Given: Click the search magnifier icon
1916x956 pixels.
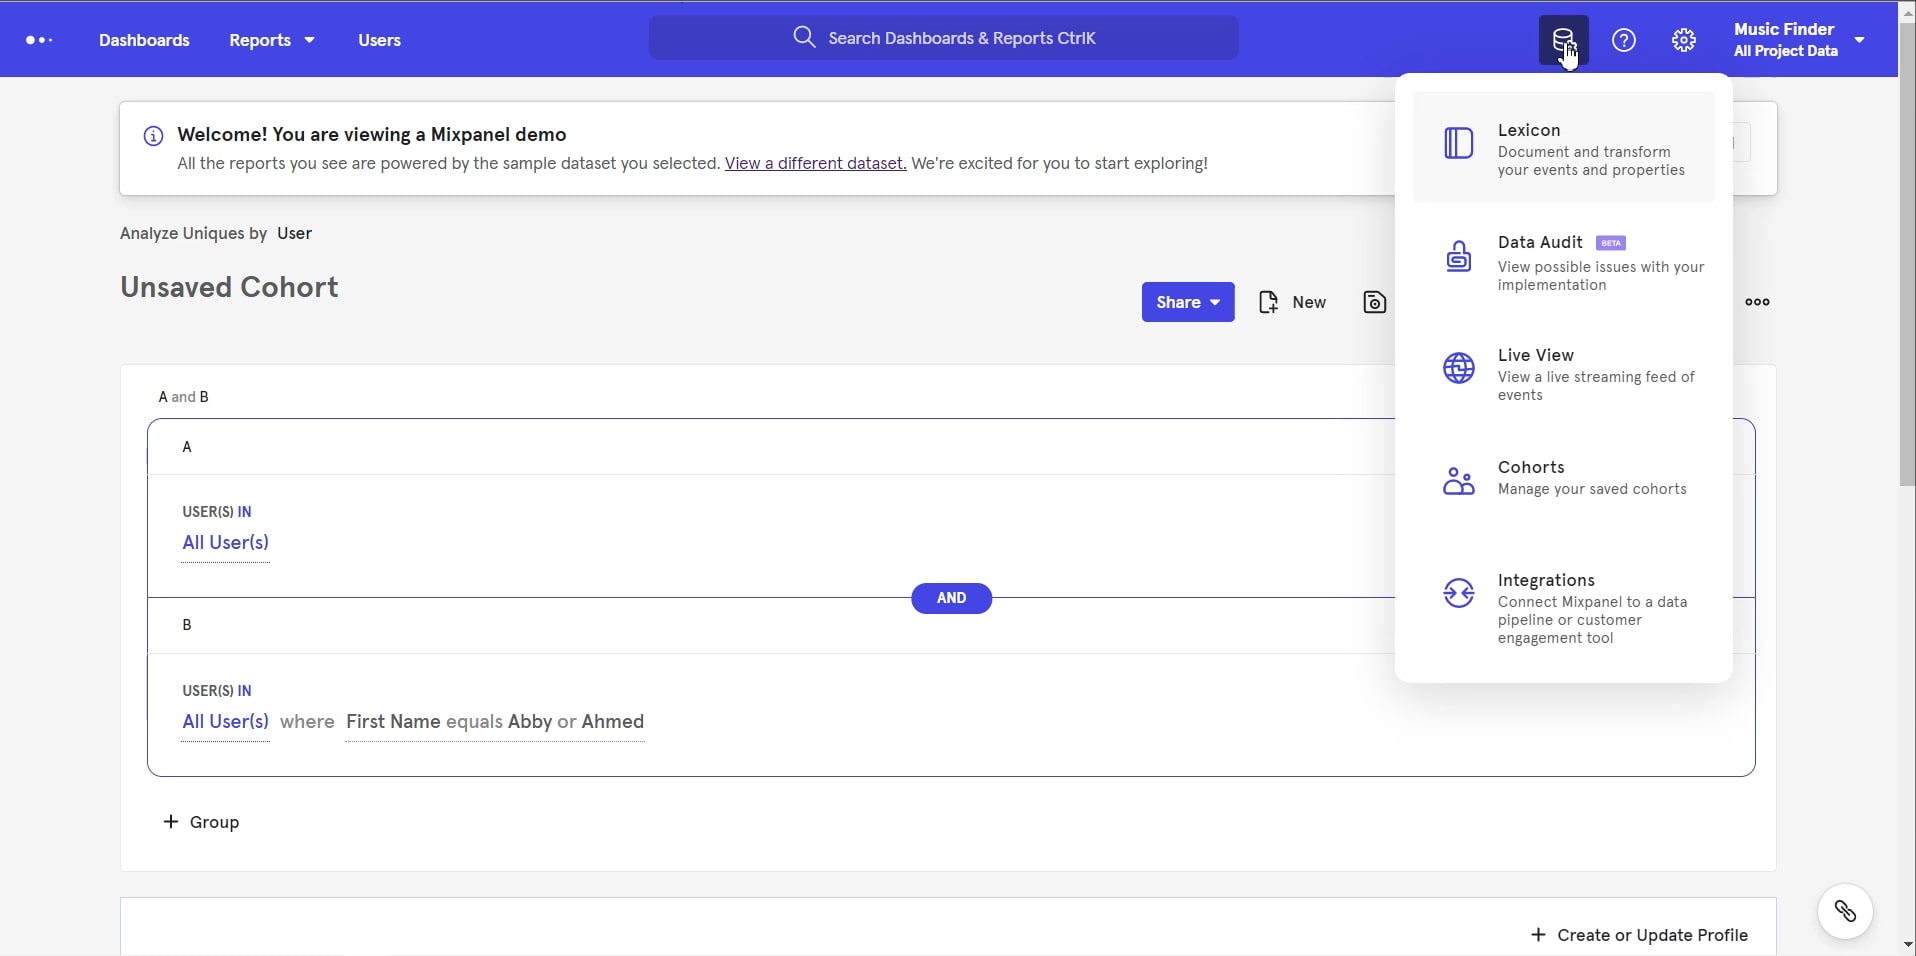Looking at the screenshot, I should point(805,37).
